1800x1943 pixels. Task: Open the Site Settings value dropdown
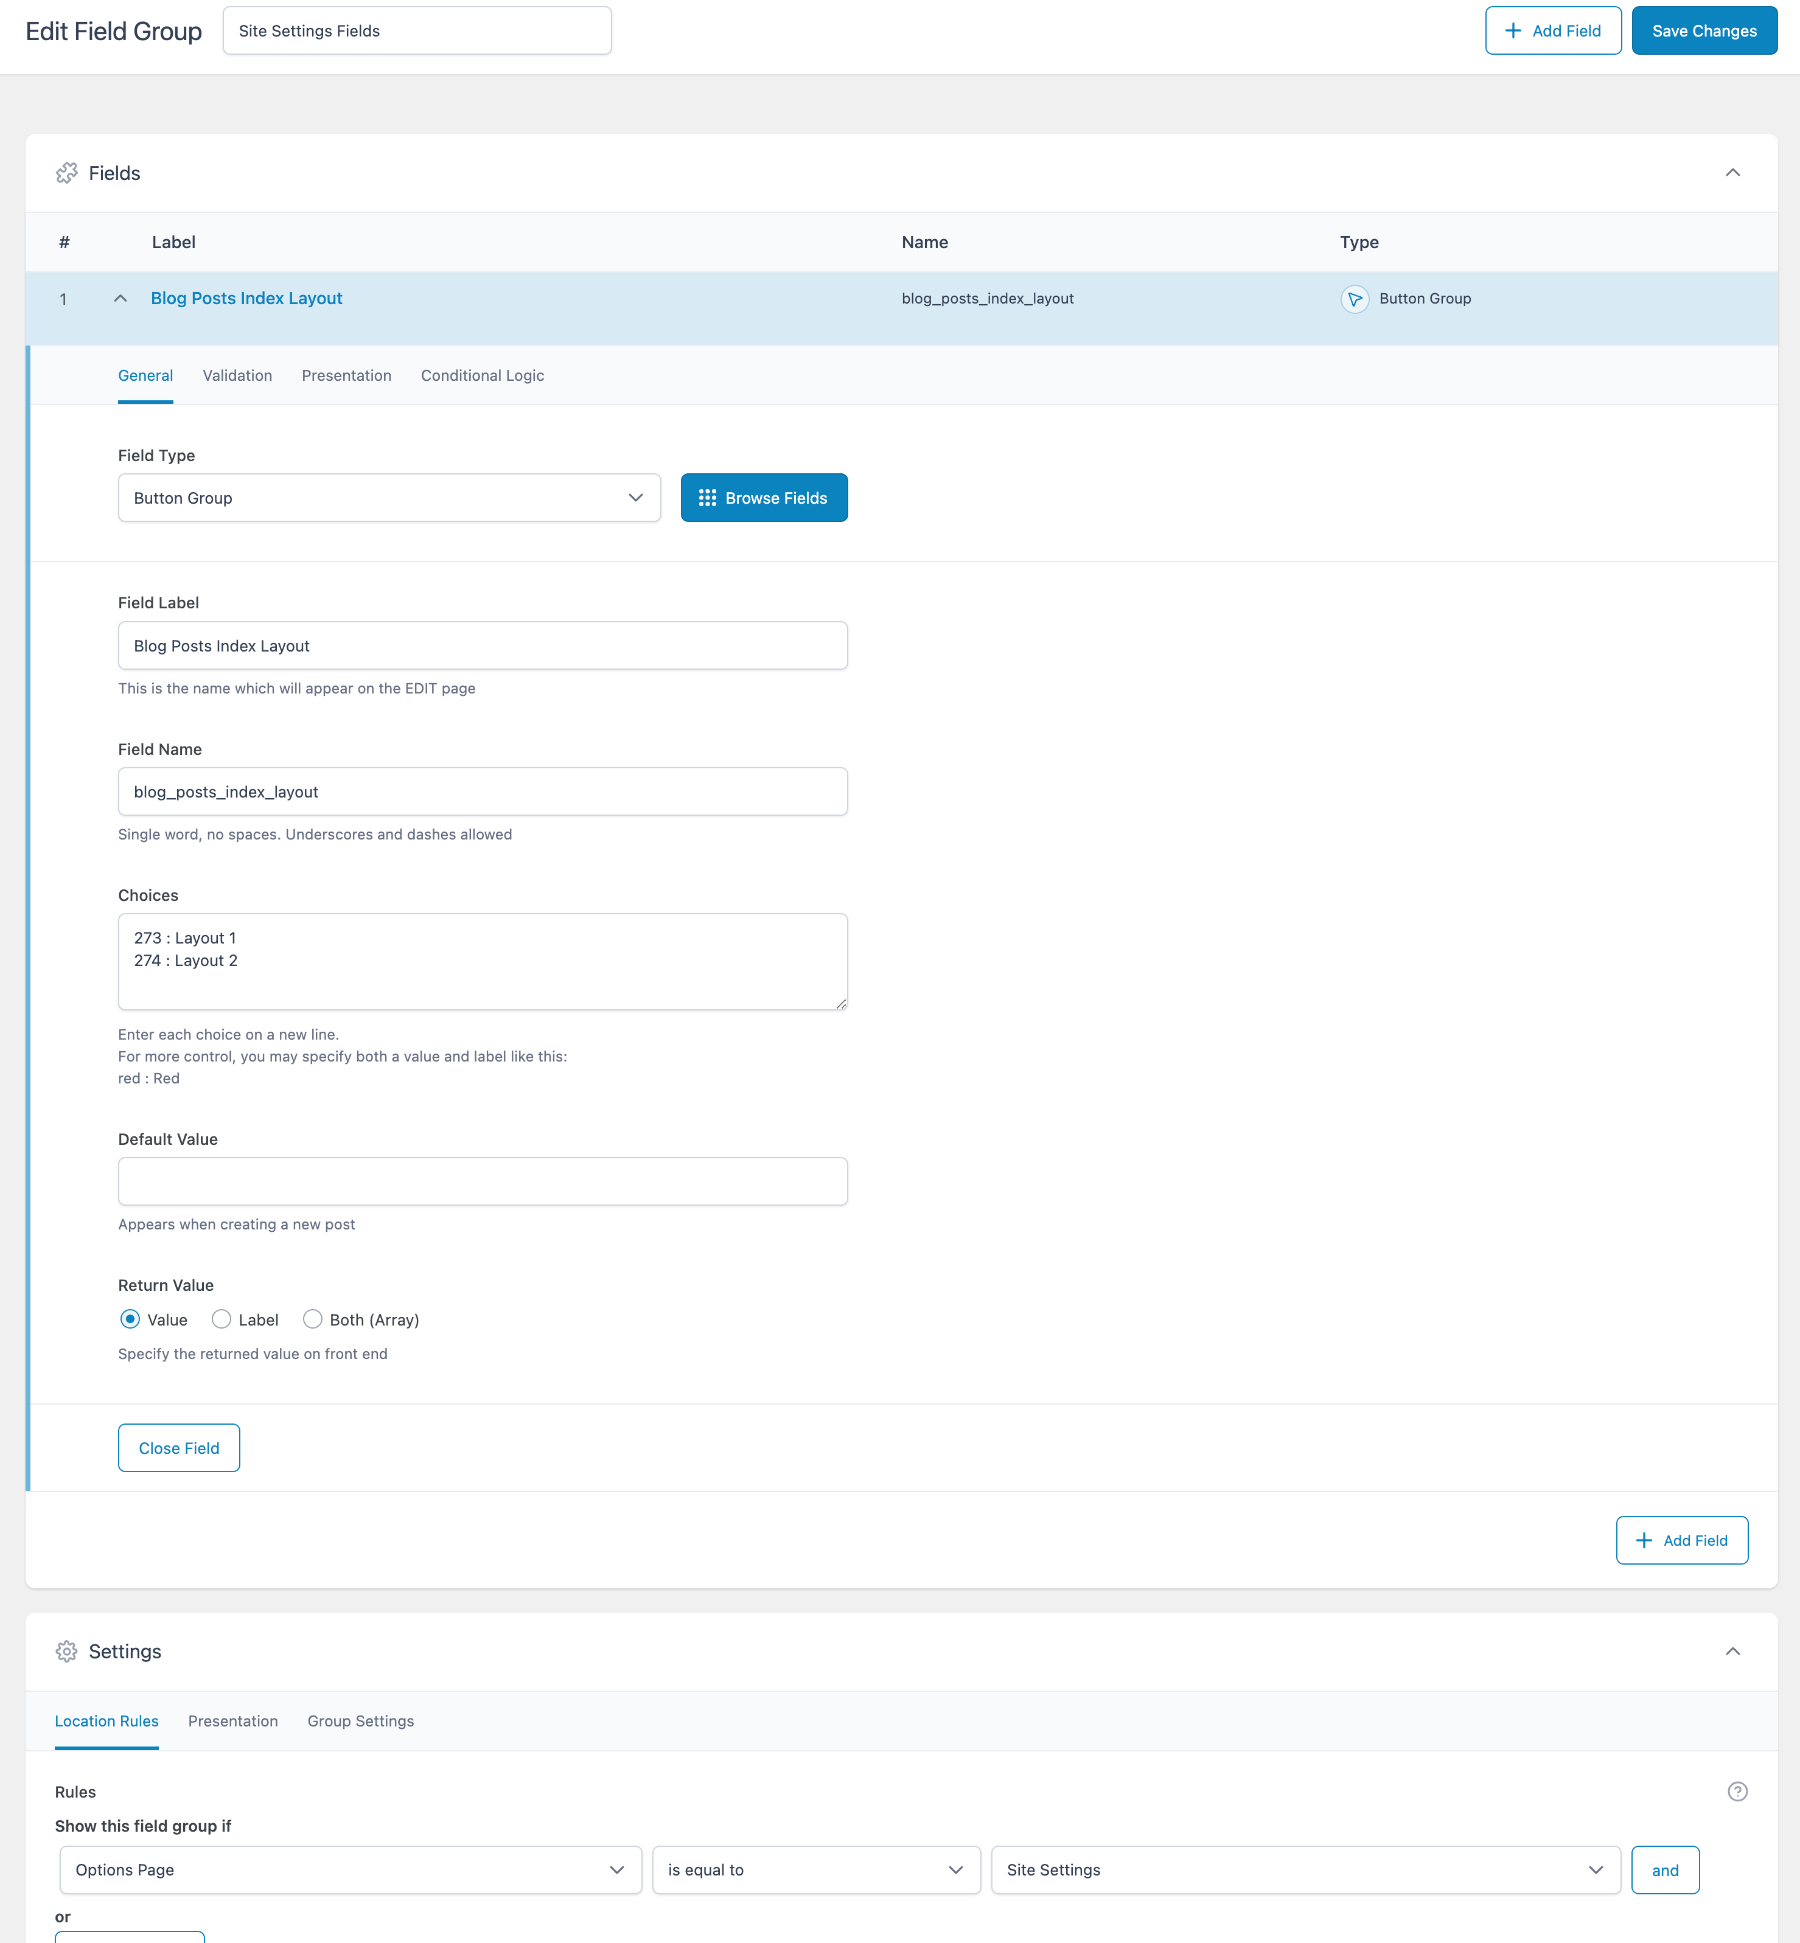[x=1305, y=1870]
